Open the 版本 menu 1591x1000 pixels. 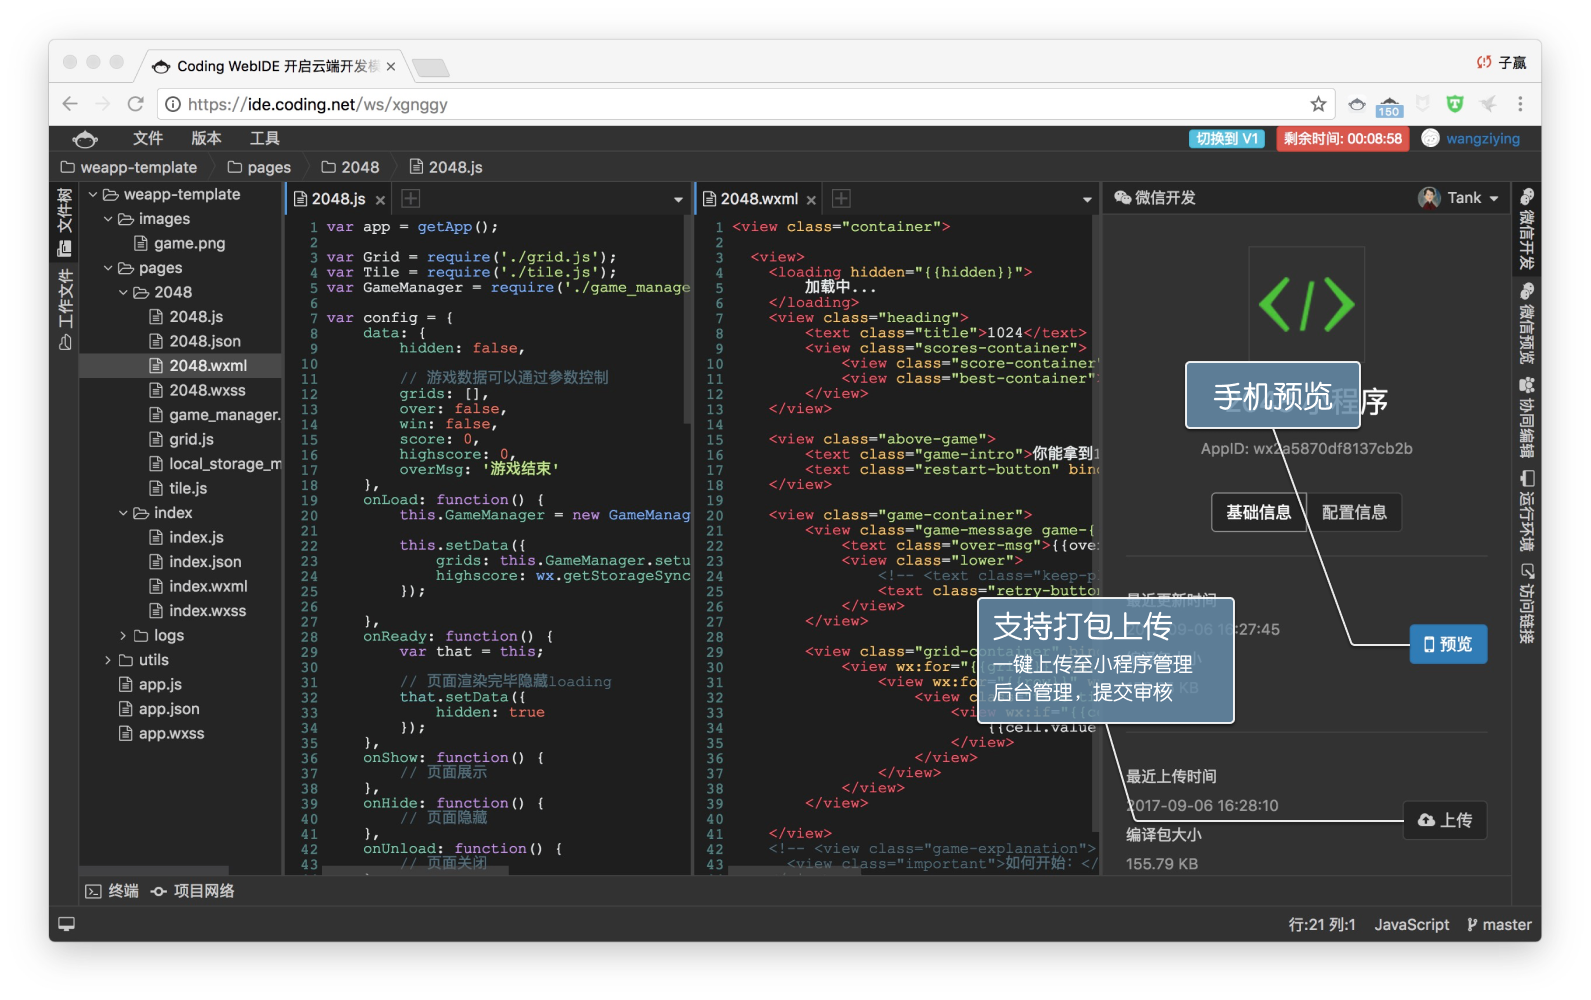click(206, 138)
